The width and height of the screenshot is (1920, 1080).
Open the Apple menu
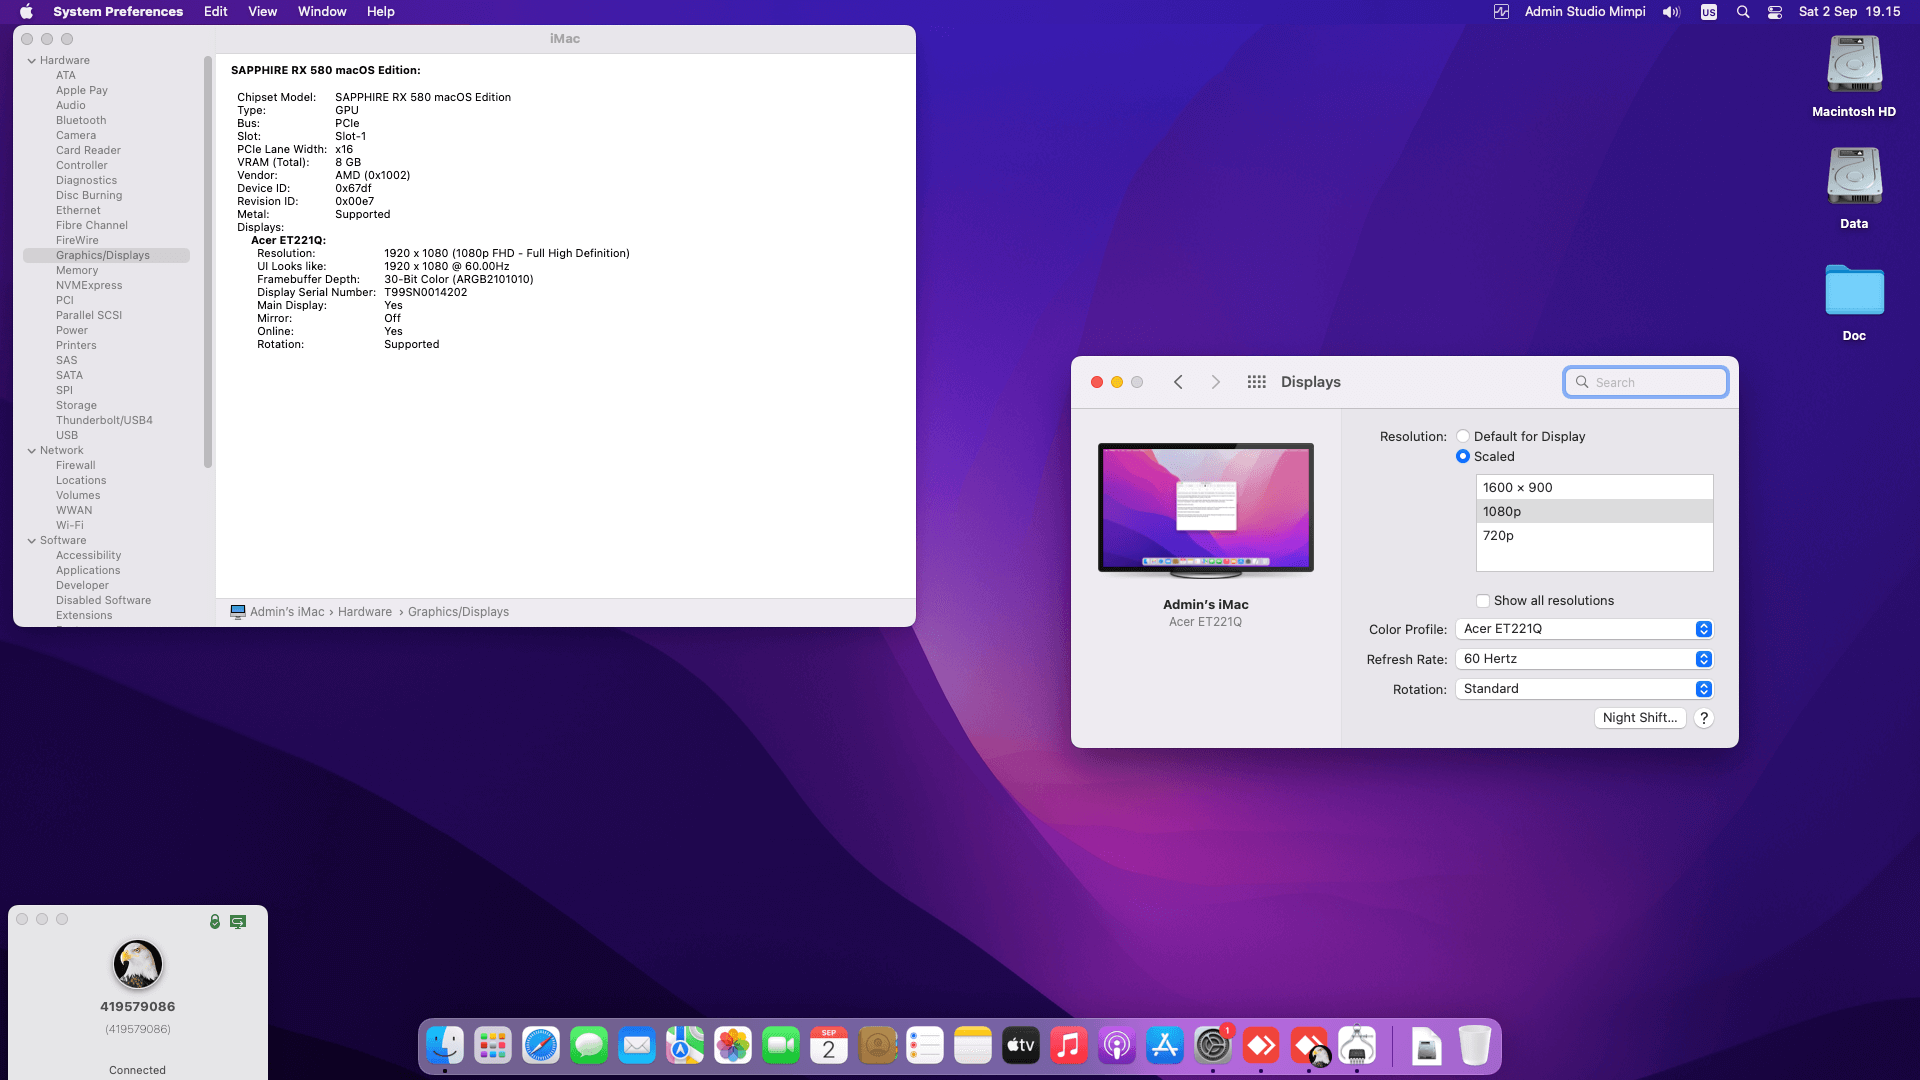(27, 12)
